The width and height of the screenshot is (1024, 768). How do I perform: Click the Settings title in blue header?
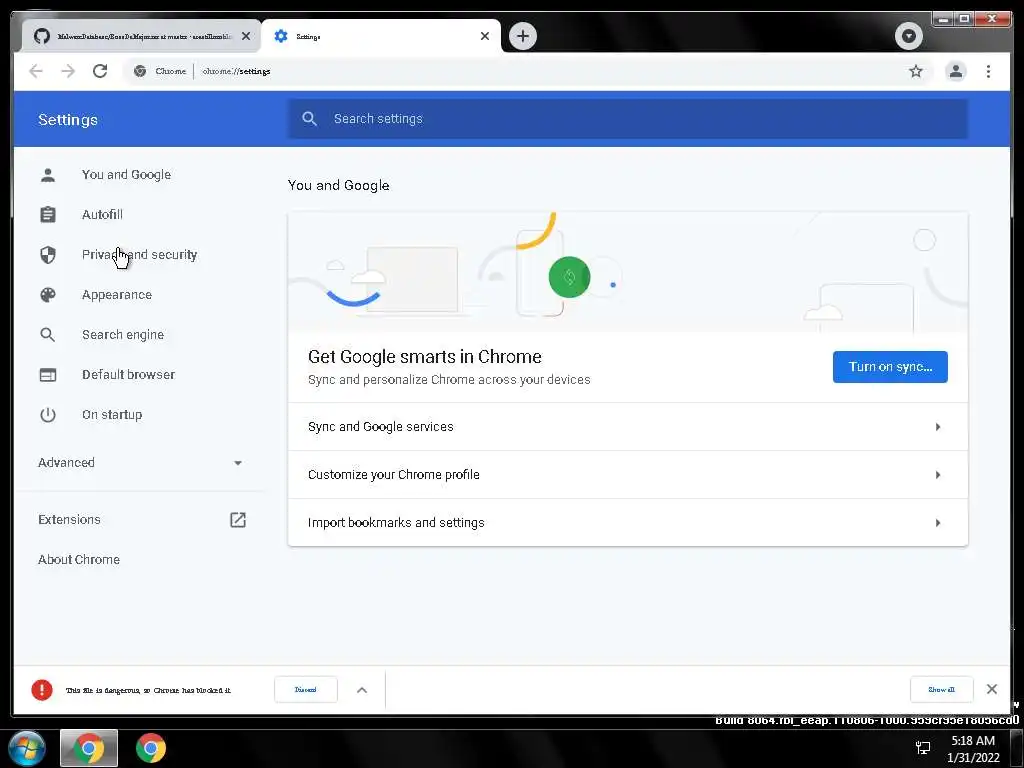68,120
